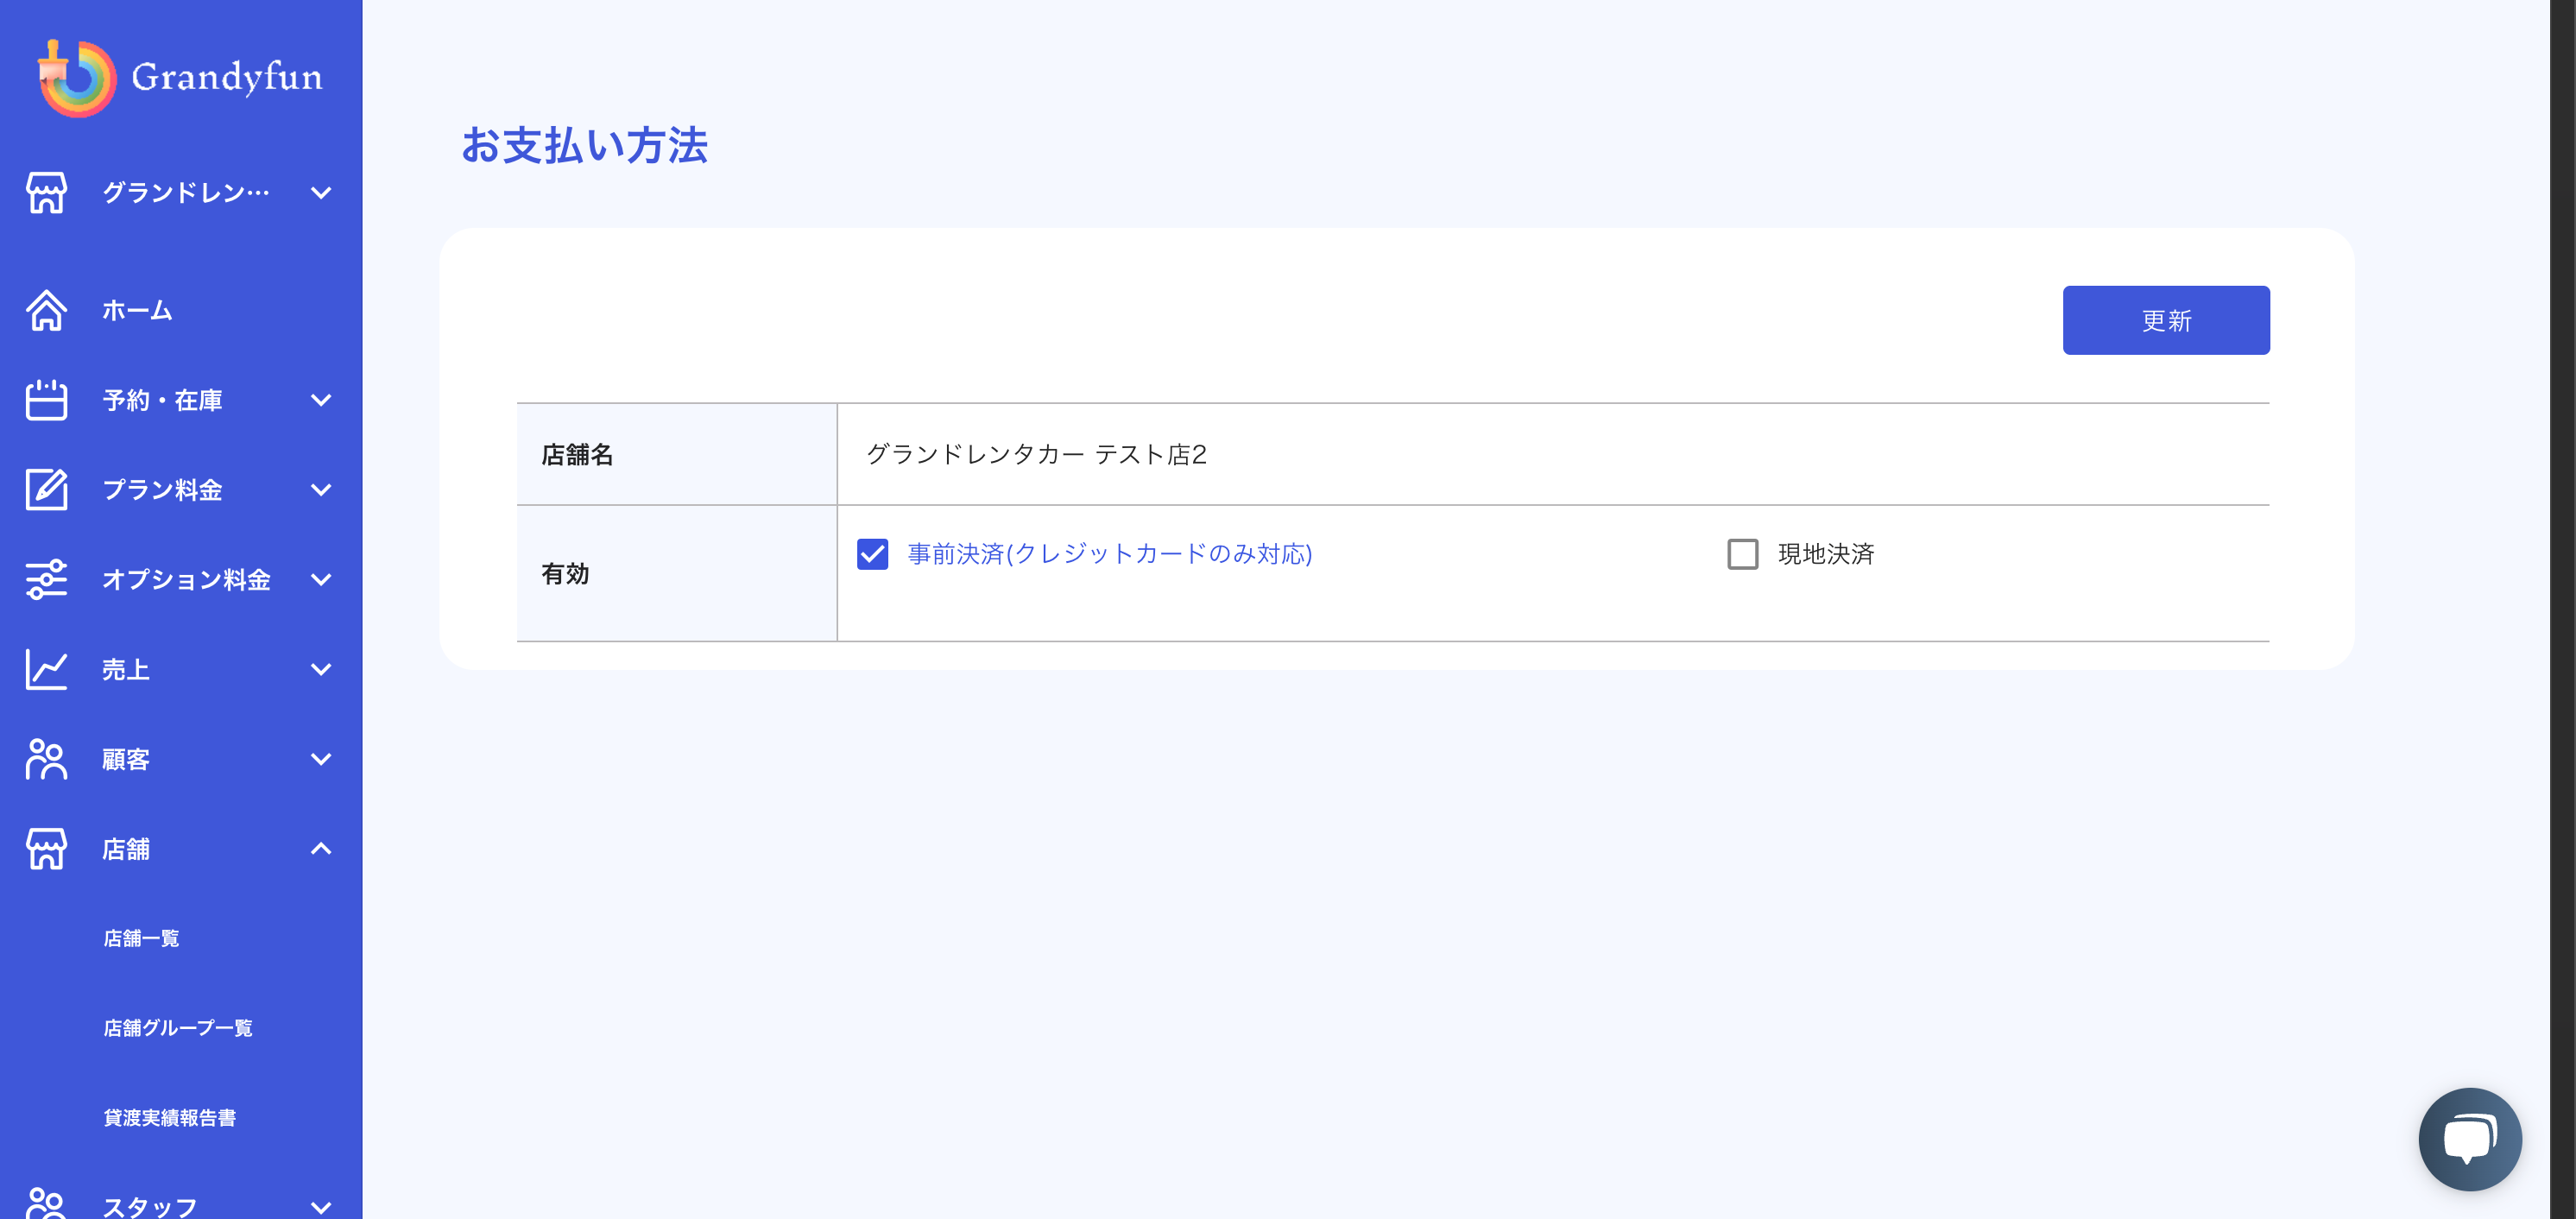Click the プラン料金 menu label
The width and height of the screenshot is (2576, 1219).
coord(162,490)
